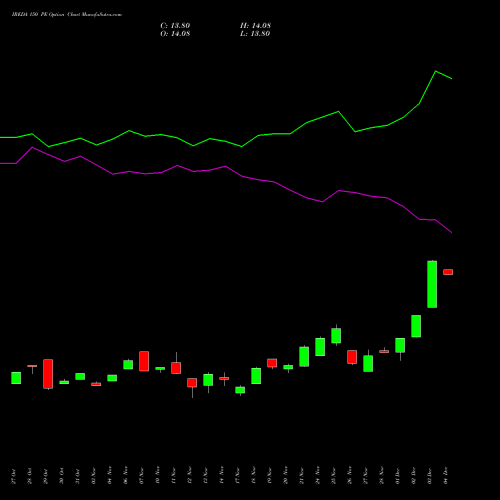Click the final red candlestick above 04 Dec
500x500 pixels.
pyautogui.click(x=448, y=272)
